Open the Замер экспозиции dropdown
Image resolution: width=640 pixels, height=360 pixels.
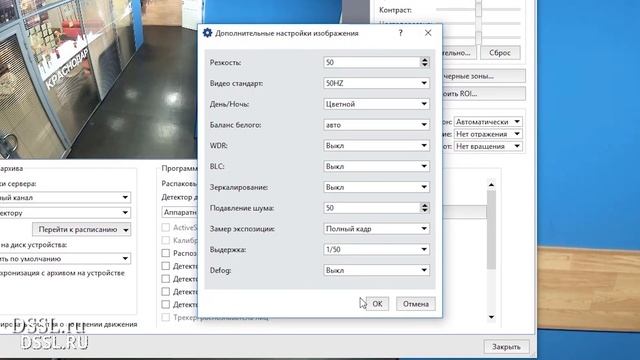376,229
